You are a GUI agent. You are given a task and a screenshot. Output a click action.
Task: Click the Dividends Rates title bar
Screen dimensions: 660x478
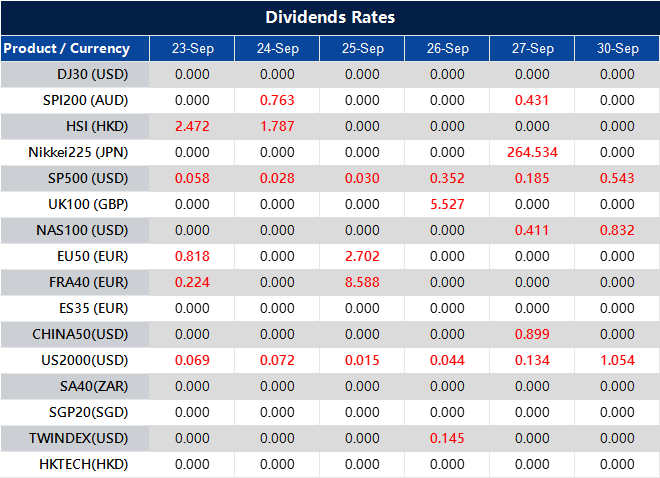(x=330, y=18)
